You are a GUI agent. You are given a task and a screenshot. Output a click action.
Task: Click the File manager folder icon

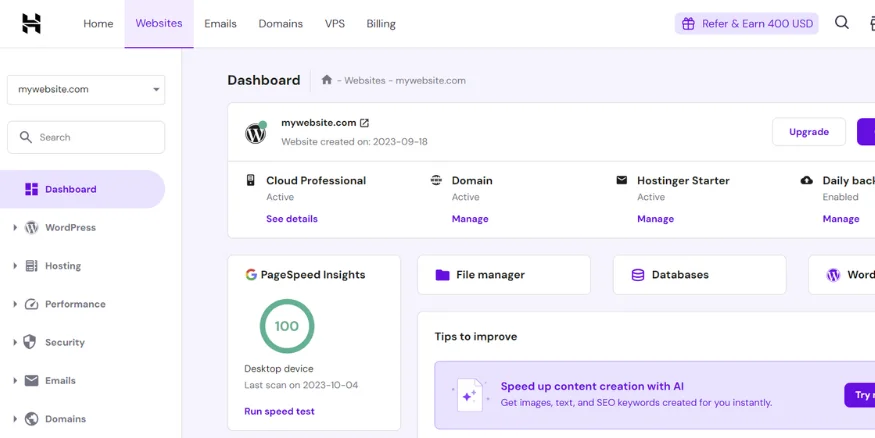click(443, 275)
